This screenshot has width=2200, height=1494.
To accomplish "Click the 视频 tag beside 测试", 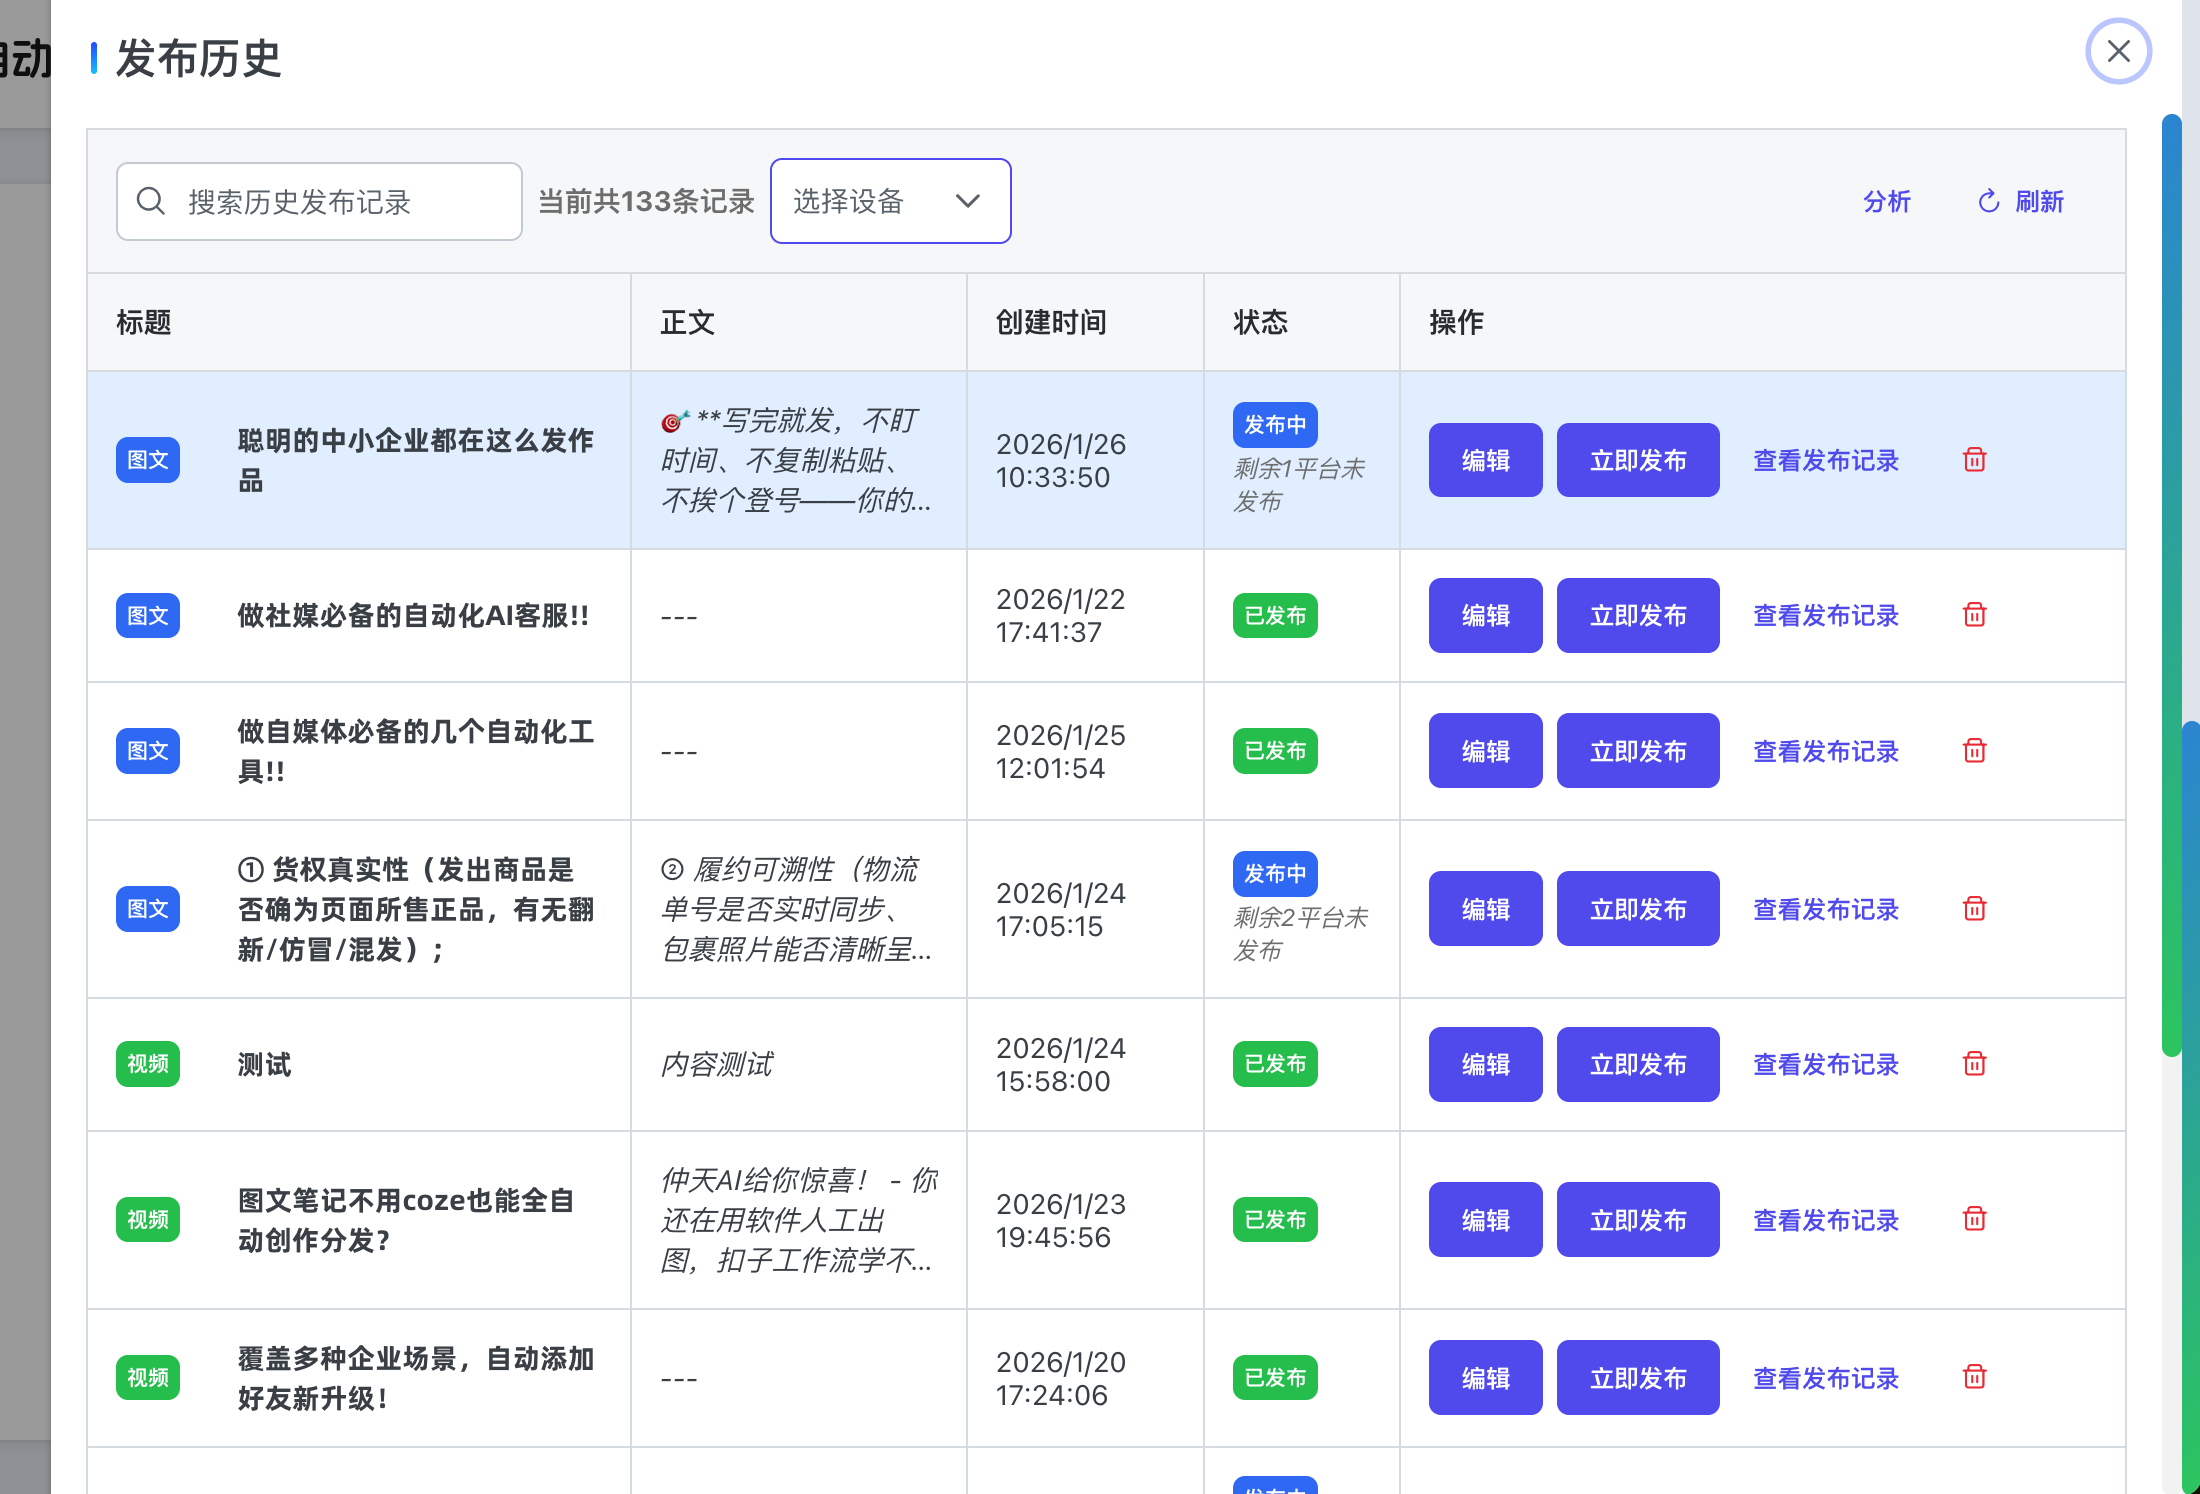I will coord(148,1064).
